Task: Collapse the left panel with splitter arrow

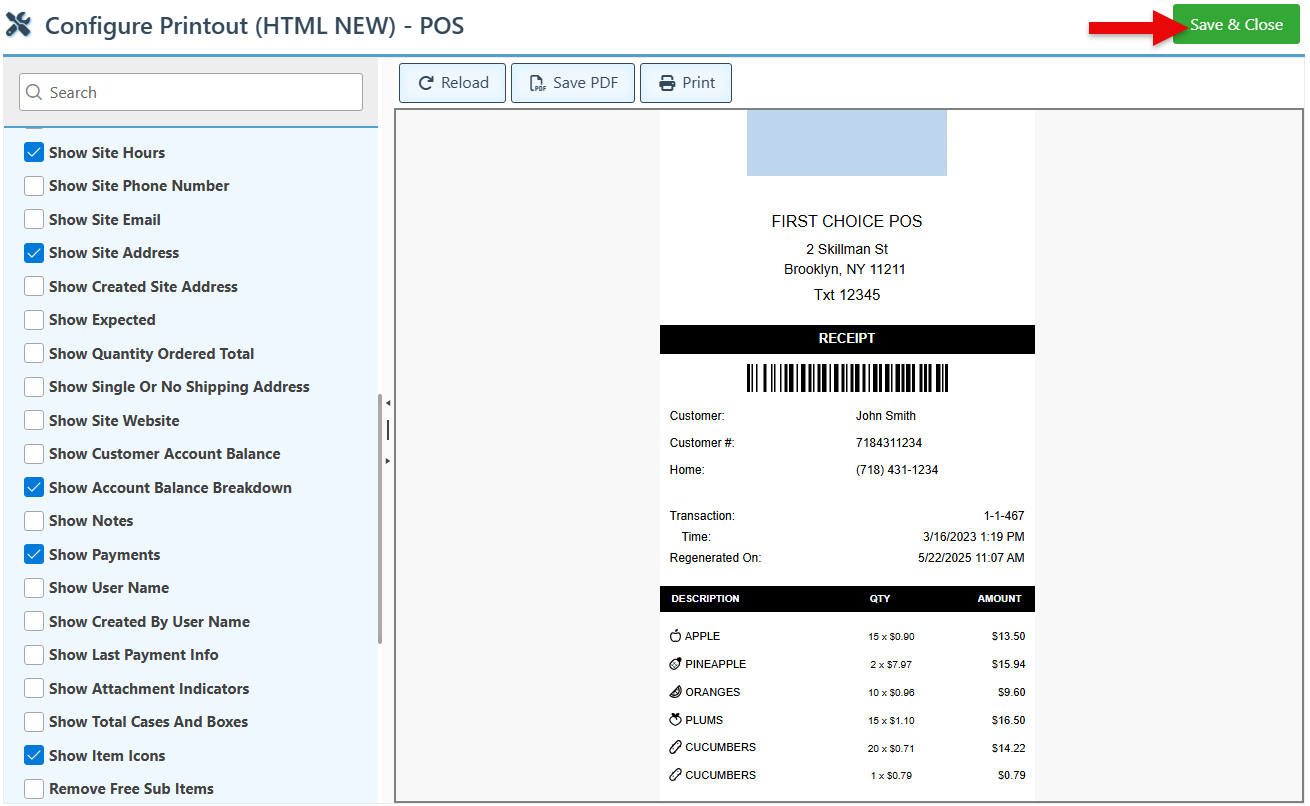Action: 388,403
